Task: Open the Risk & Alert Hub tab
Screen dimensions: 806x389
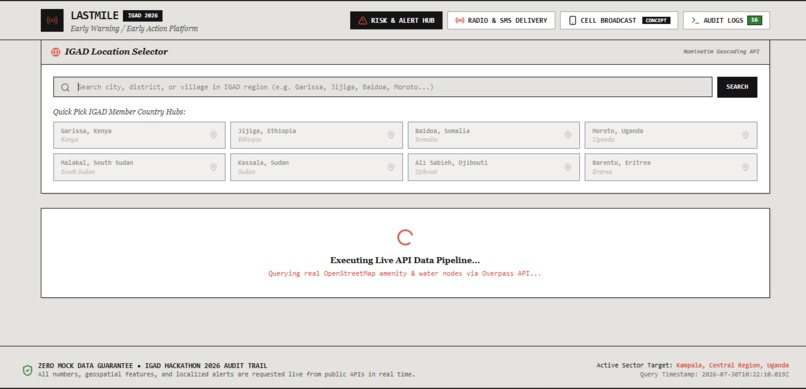Action: 396,21
